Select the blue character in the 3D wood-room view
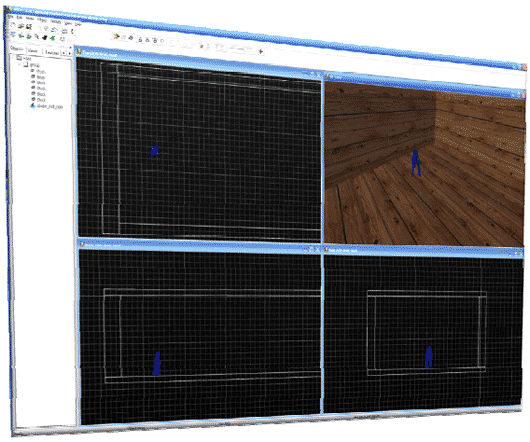530x442 pixels. pyautogui.click(x=416, y=163)
